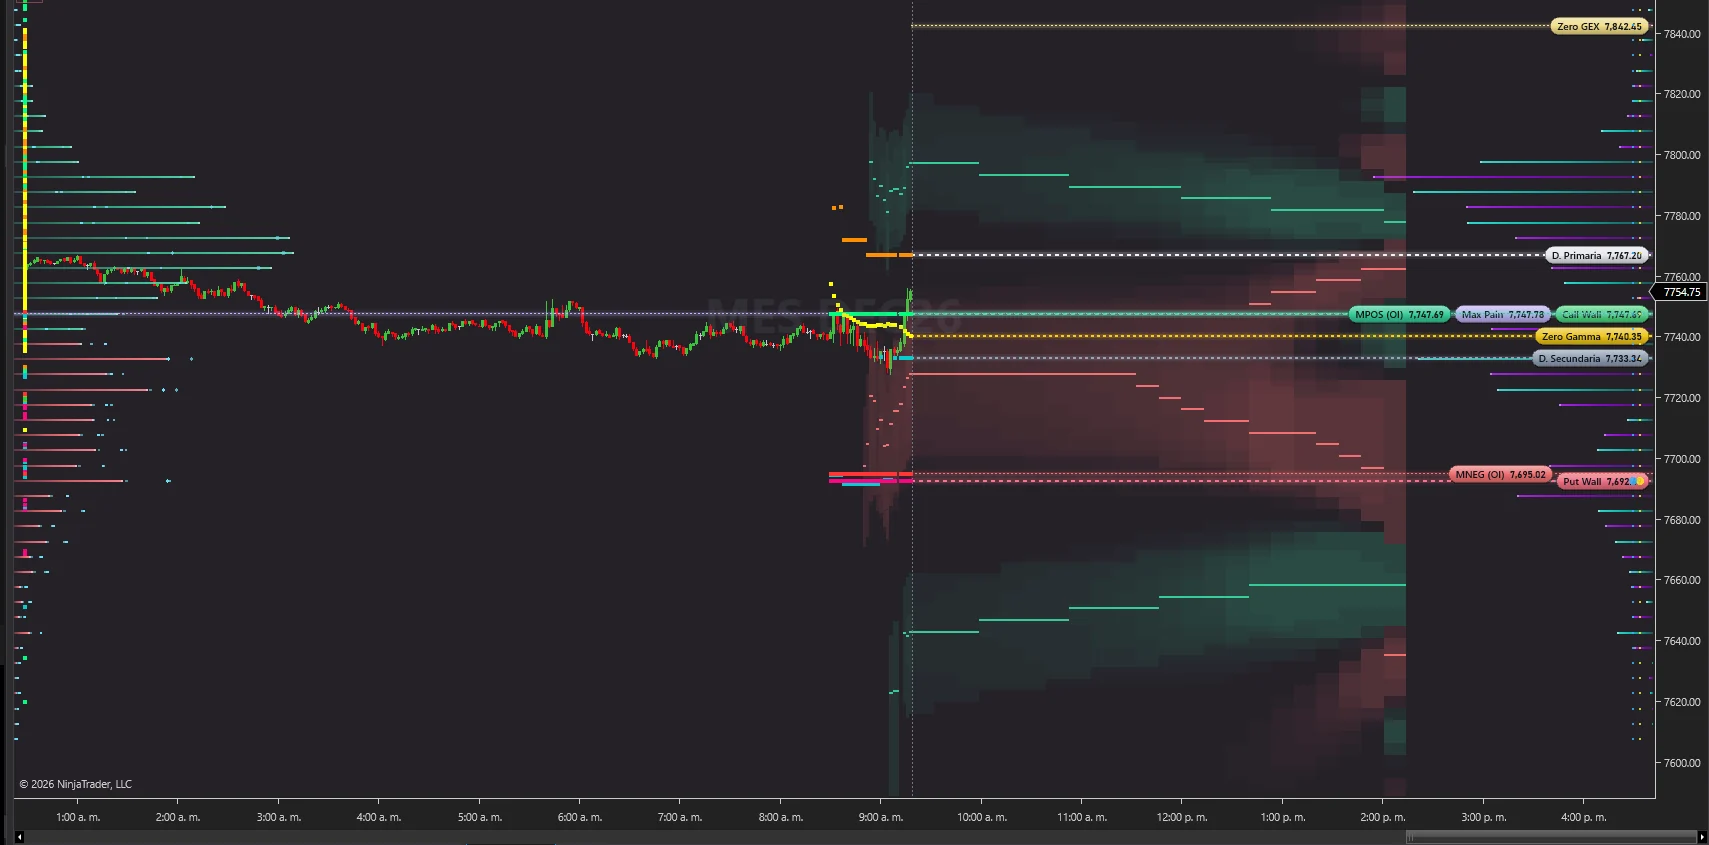Click the 7840.00 price axis label
Screen dimensions: 1709x845
(x=1681, y=34)
